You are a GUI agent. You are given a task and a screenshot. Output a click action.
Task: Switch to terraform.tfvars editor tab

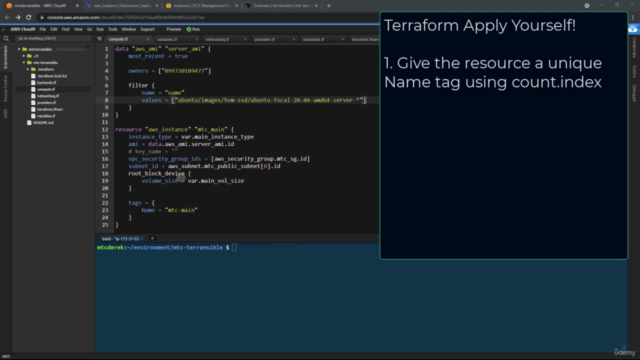pos(365,40)
